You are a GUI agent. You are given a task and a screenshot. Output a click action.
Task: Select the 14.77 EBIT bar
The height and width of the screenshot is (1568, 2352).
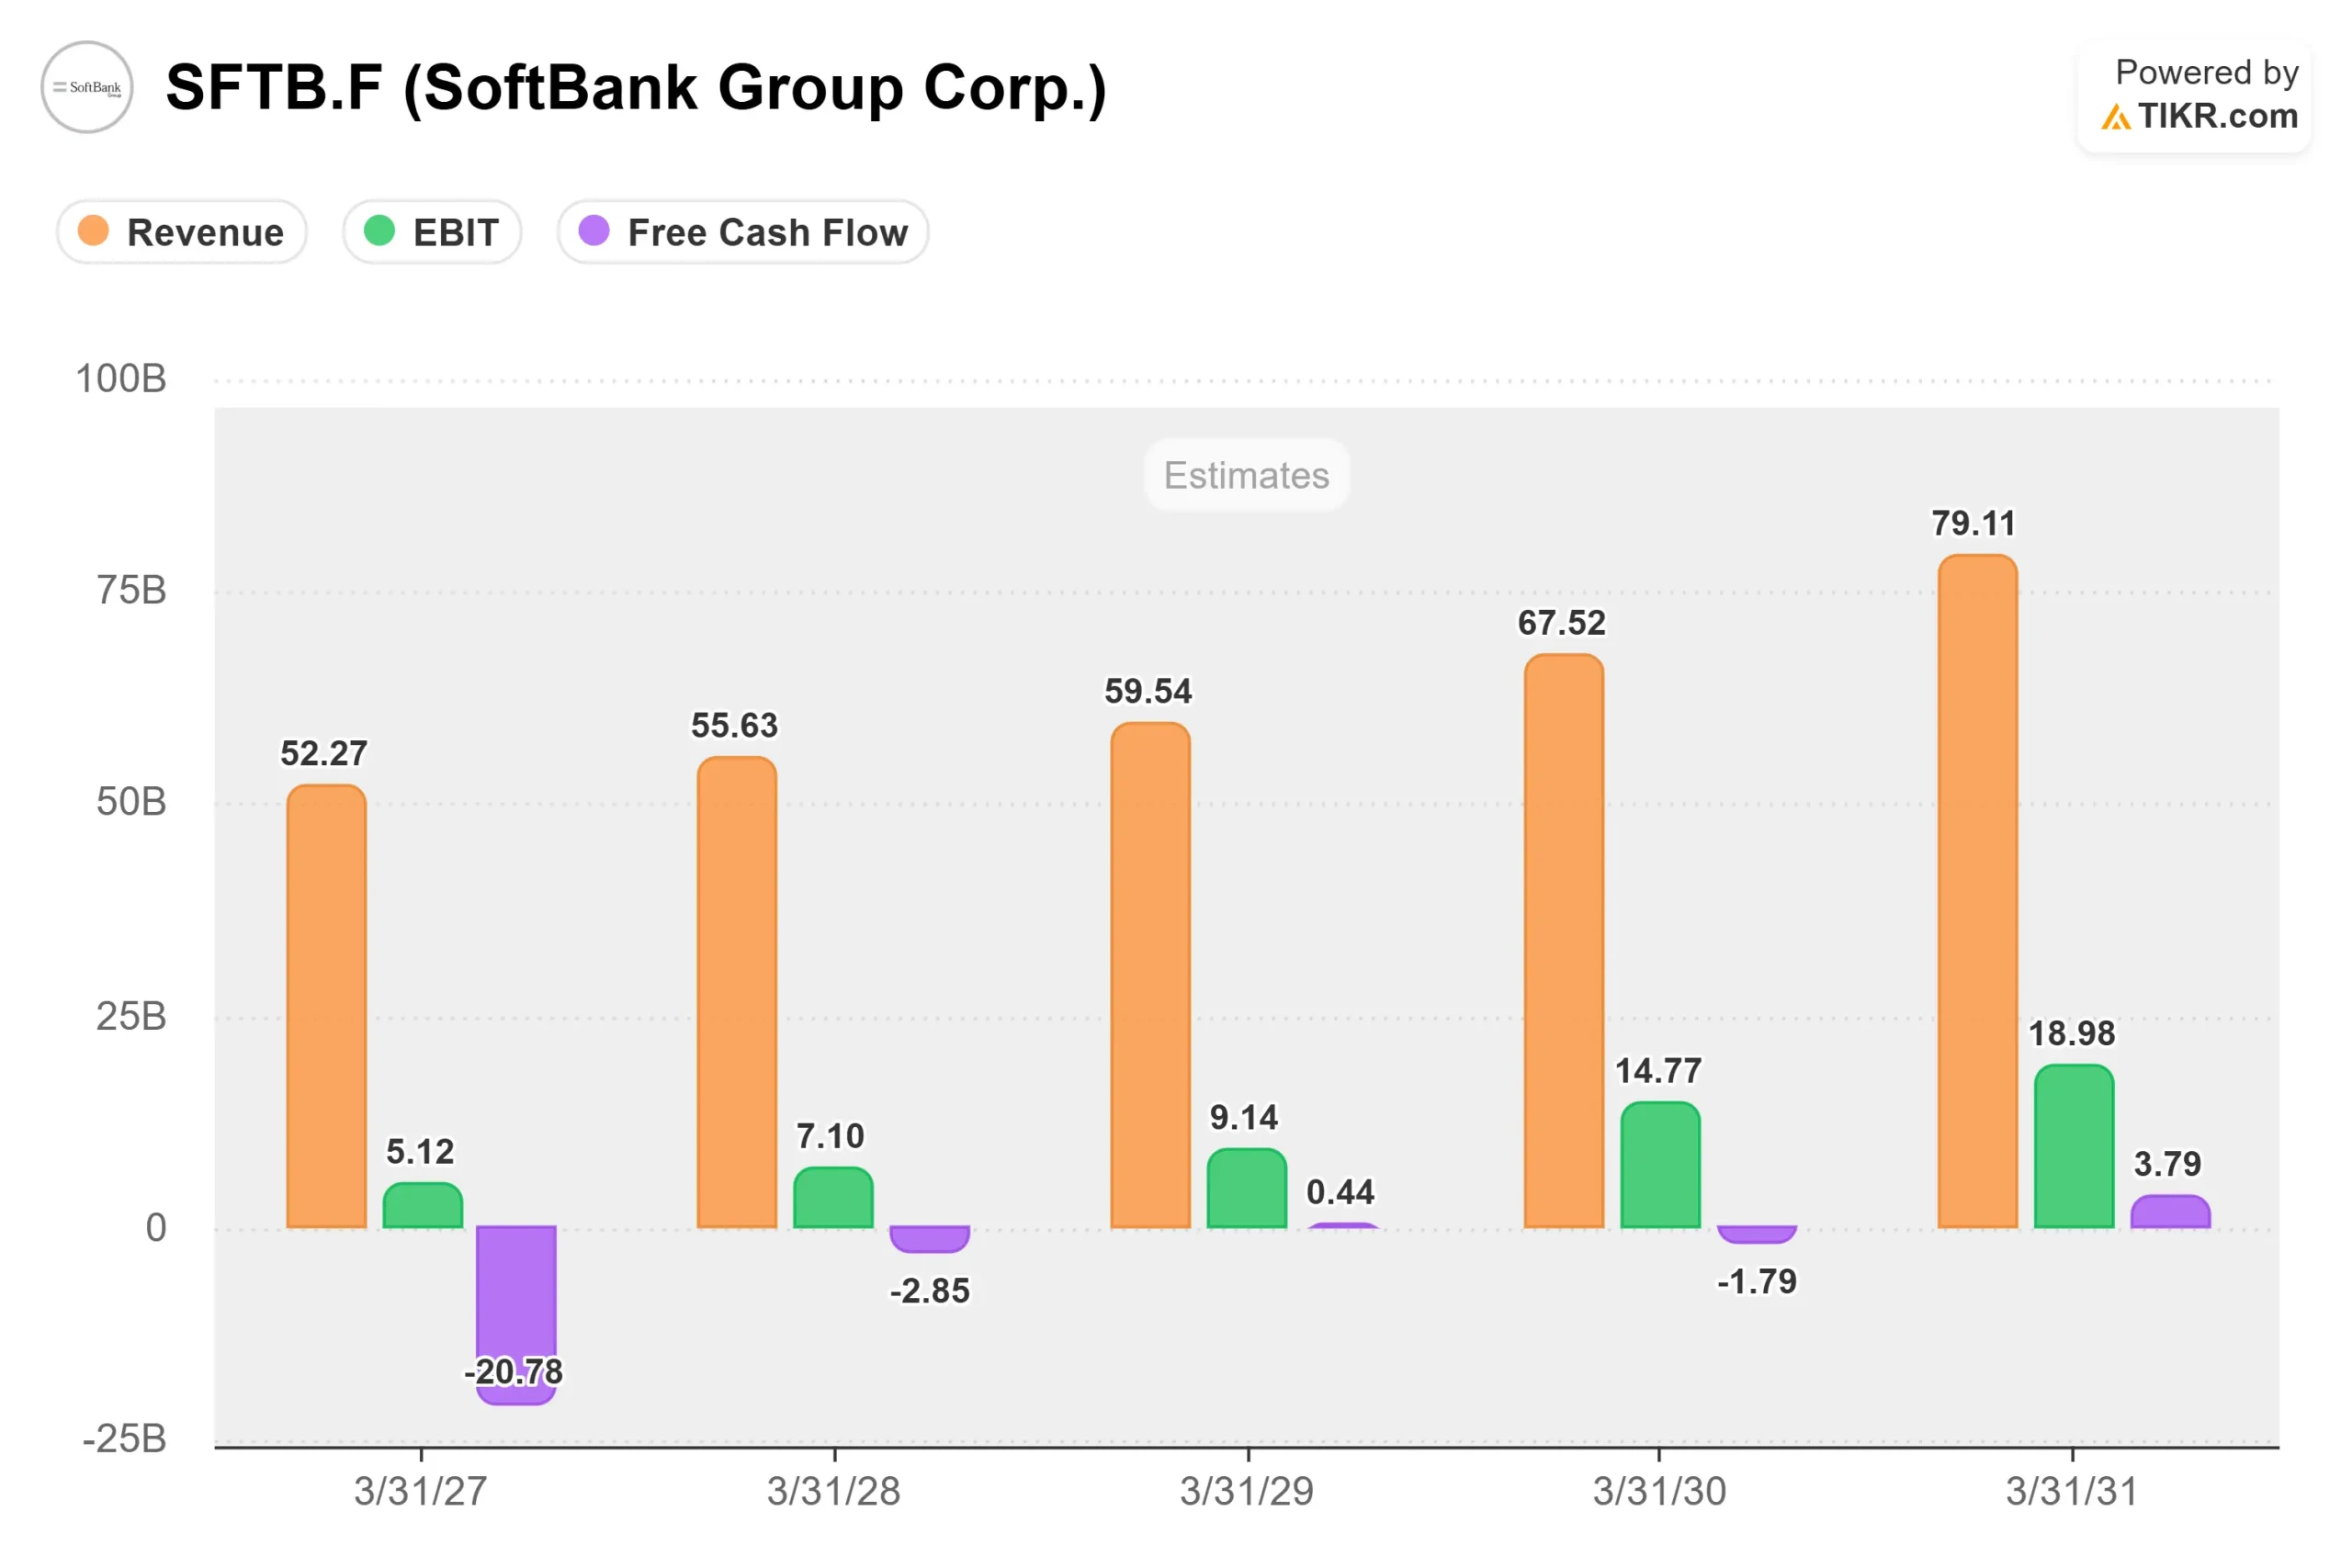click(1661, 1165)
